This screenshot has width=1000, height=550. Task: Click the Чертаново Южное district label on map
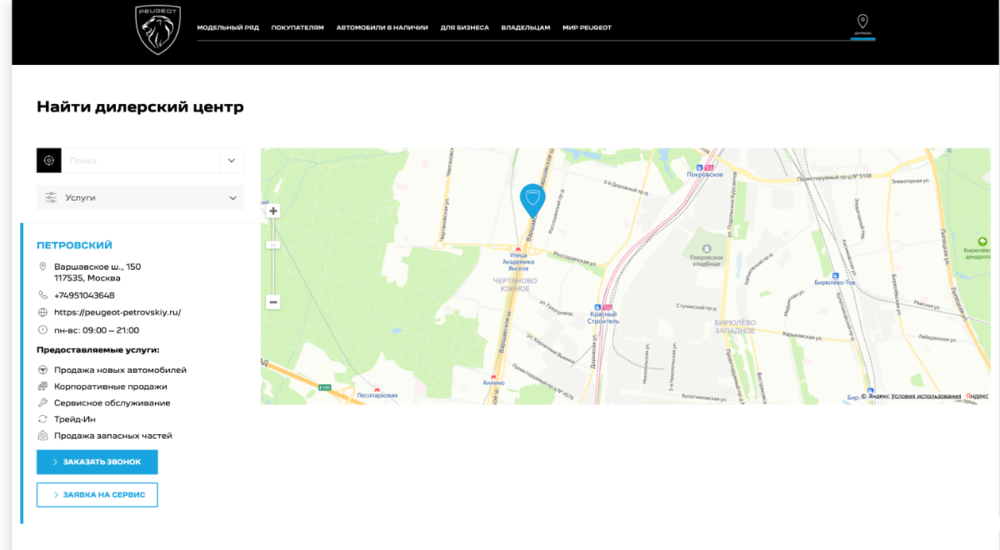point(515,285)
